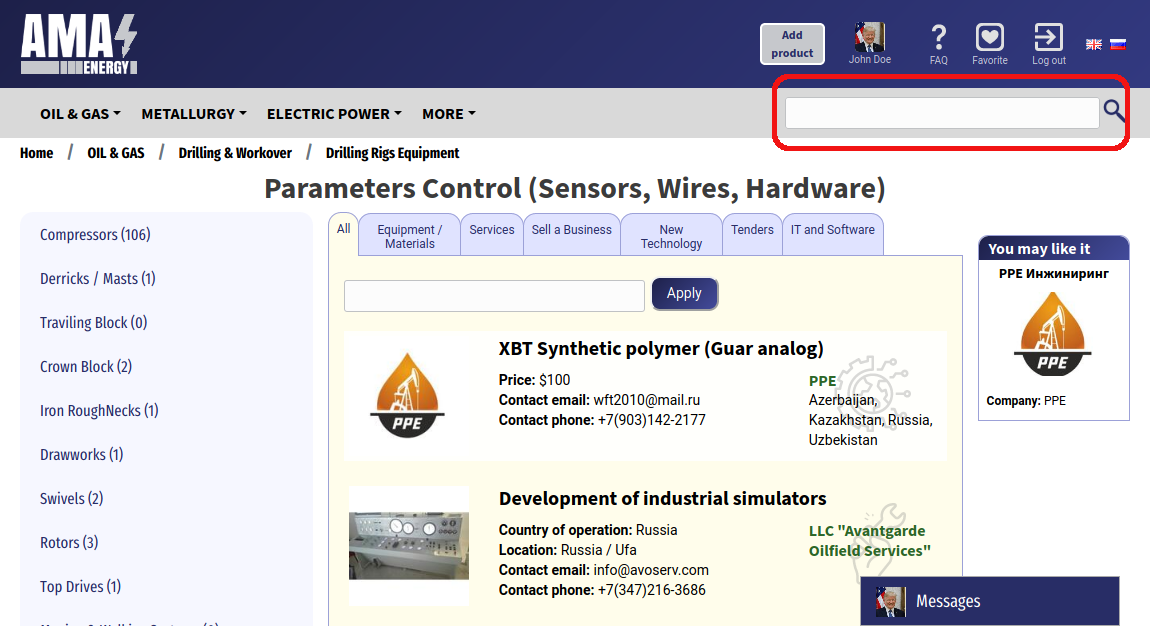Screen dimensions: 1150x626
Task: Select the Tenders tab
Action: (752, 230)
